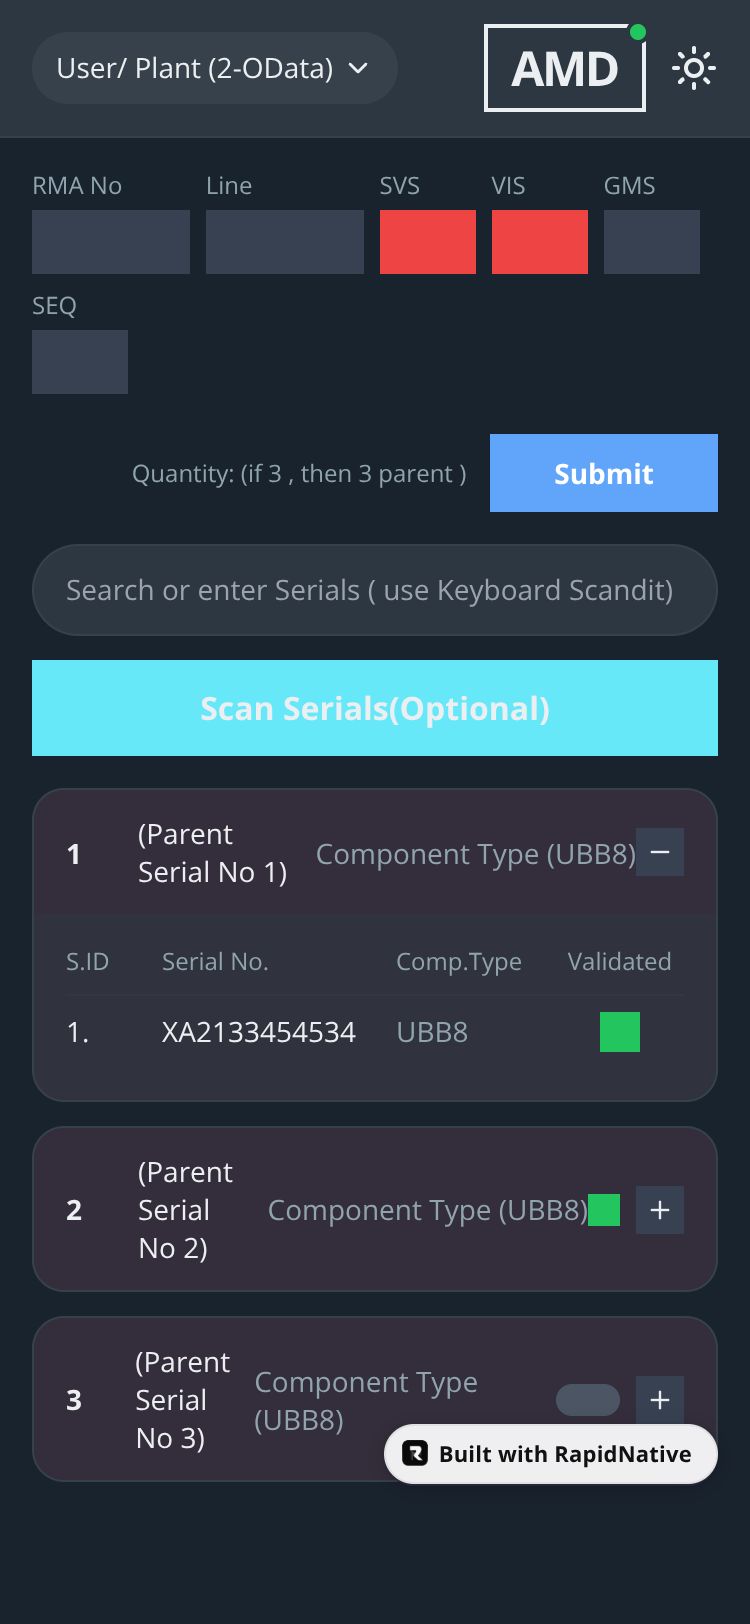Click the RapidNative logo icon in badge
This screenshot has width=750, height=1624.
click(x=415, y=1454)
